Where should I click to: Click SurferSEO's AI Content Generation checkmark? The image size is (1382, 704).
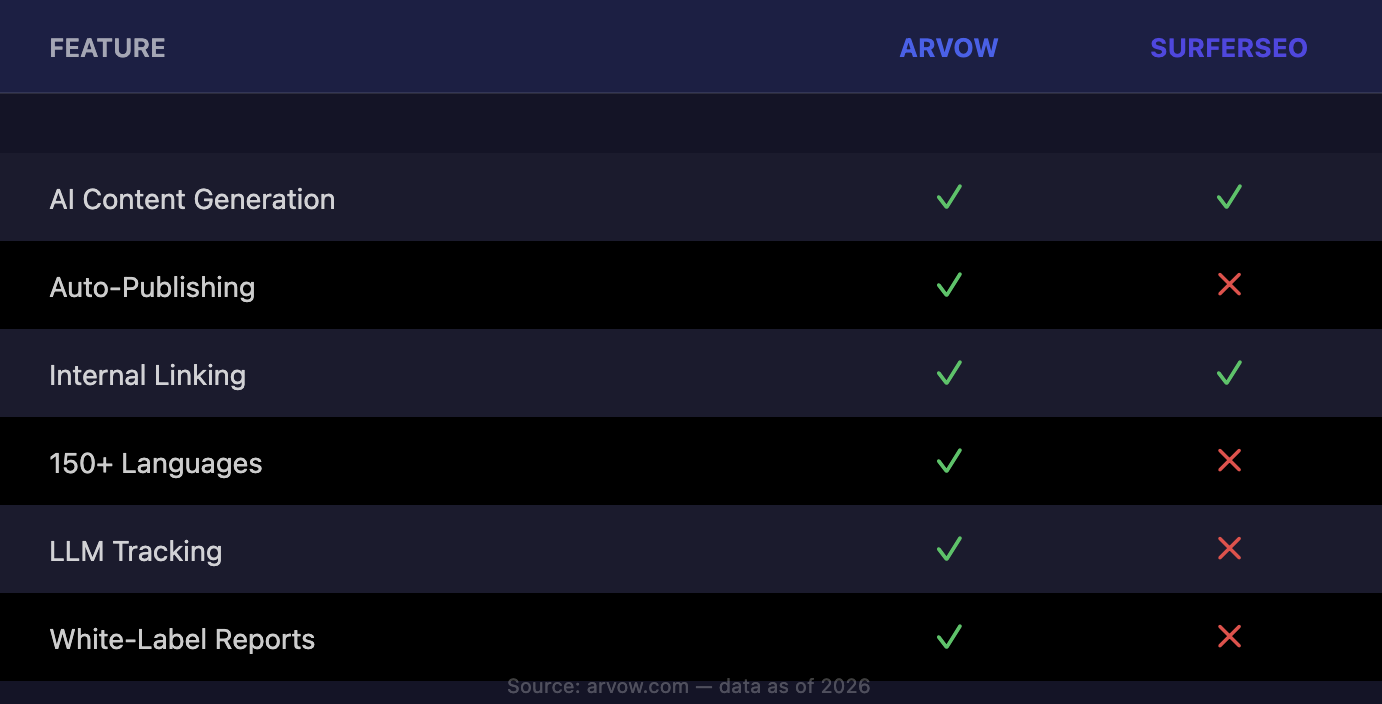click(x=1229, y=197)
